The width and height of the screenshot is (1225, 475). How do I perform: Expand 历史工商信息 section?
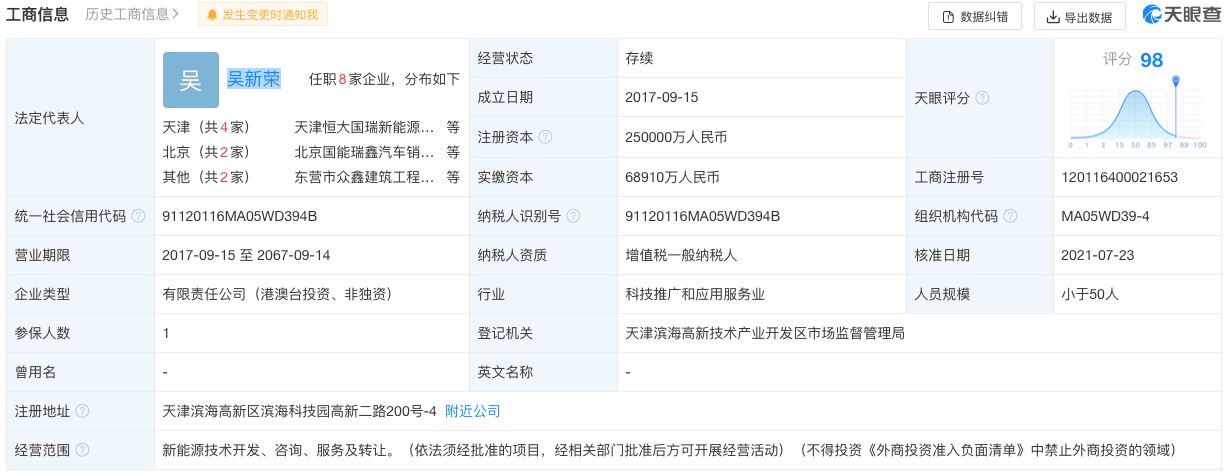coord(132,15)
